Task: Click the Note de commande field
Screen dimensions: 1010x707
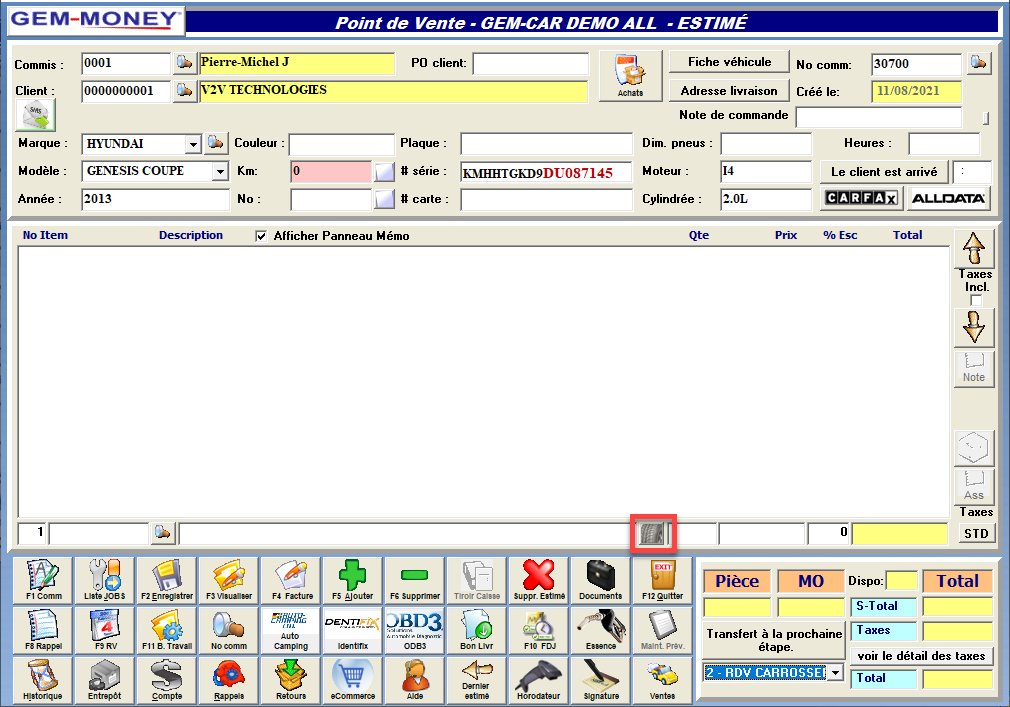Action: click(879, 117)
